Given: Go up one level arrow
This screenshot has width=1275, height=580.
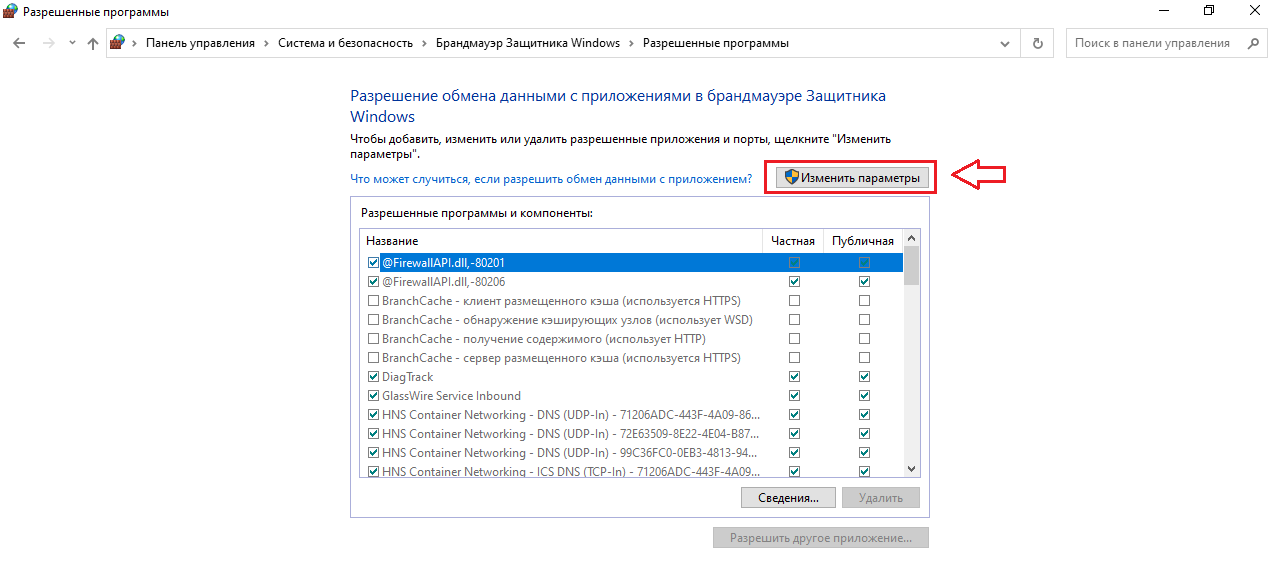Looking at the screenshot, I should (93, 43).
